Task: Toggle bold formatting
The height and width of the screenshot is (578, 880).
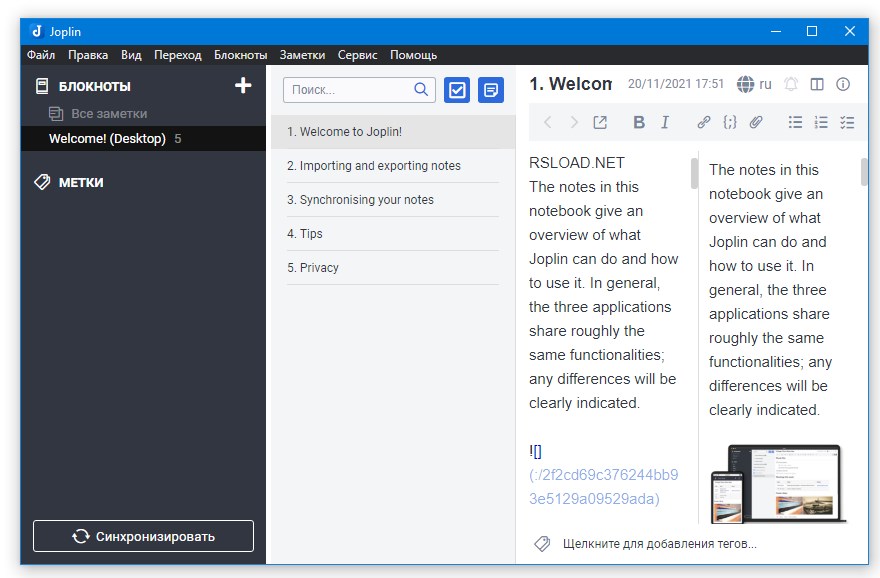Action: (639, 122)
